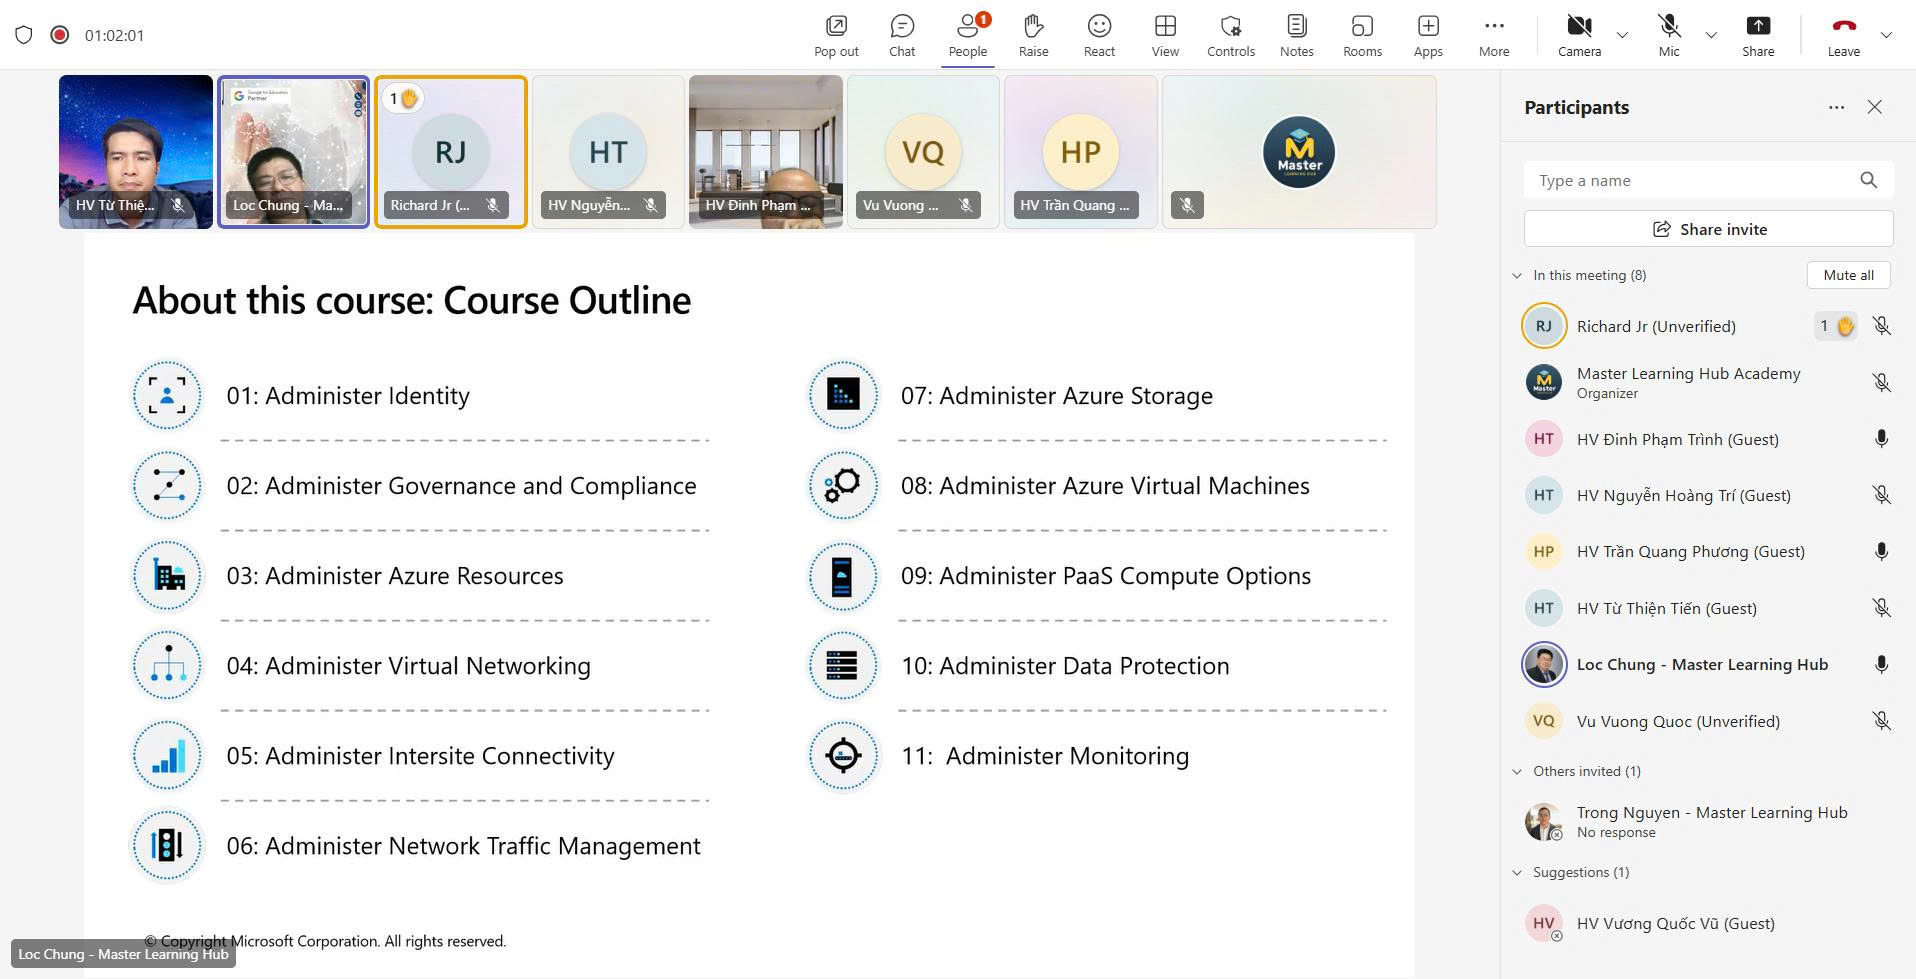Open breakout Rooms
This screenshot has height=979, width=1916.
point(1362,35)
